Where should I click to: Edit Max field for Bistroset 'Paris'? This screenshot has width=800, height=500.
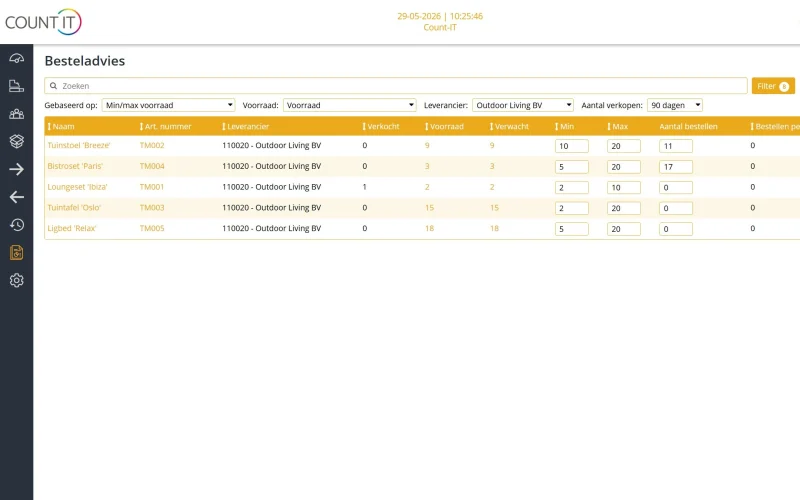623,167
